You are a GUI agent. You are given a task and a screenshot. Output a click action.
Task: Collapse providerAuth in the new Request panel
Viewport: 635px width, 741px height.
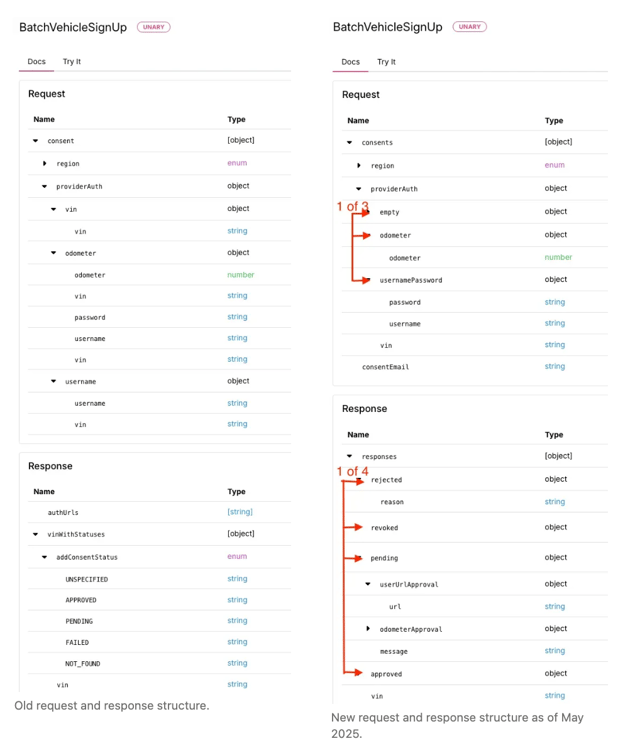point(359,189)
